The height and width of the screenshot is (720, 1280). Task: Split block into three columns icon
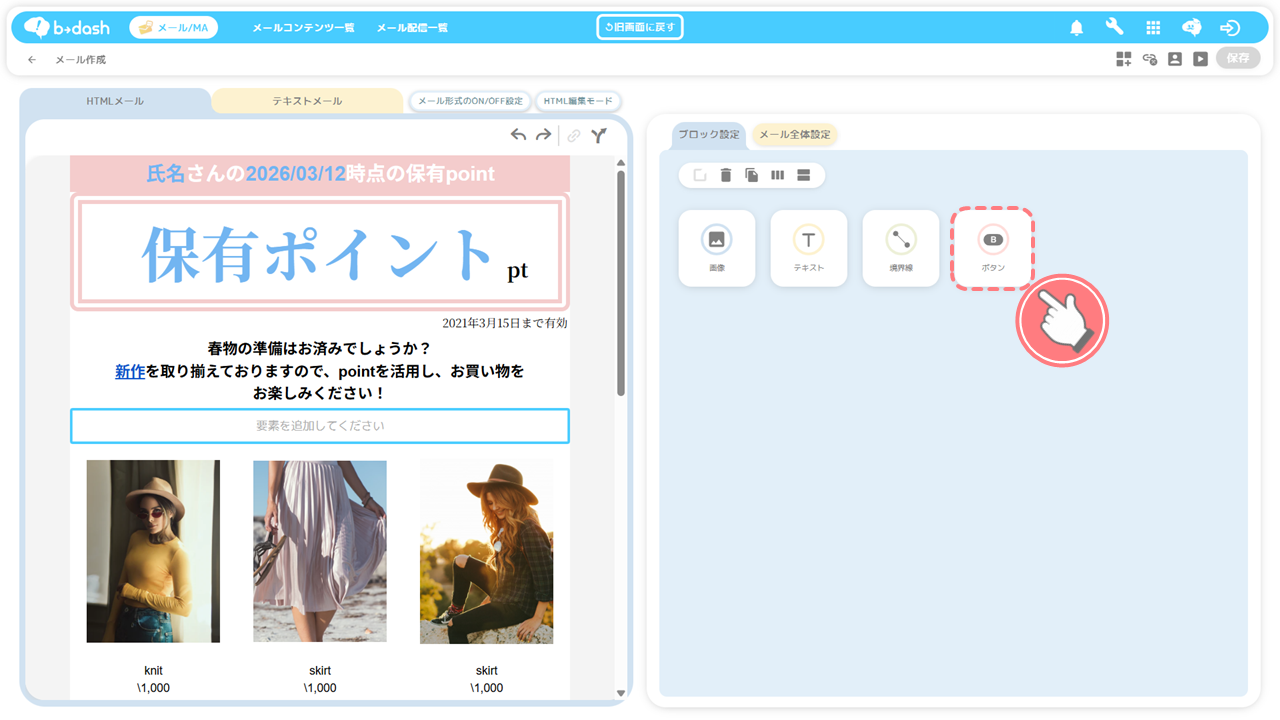coord(777,176)
